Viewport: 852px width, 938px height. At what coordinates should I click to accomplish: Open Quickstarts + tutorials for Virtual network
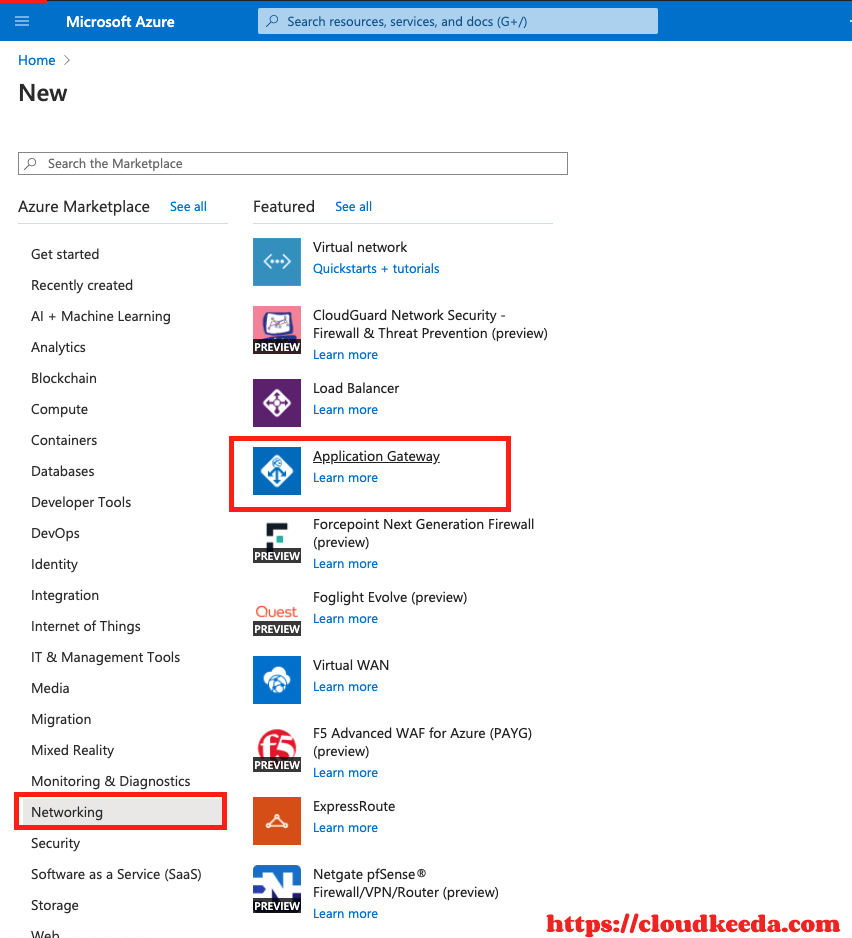(376, 269)
